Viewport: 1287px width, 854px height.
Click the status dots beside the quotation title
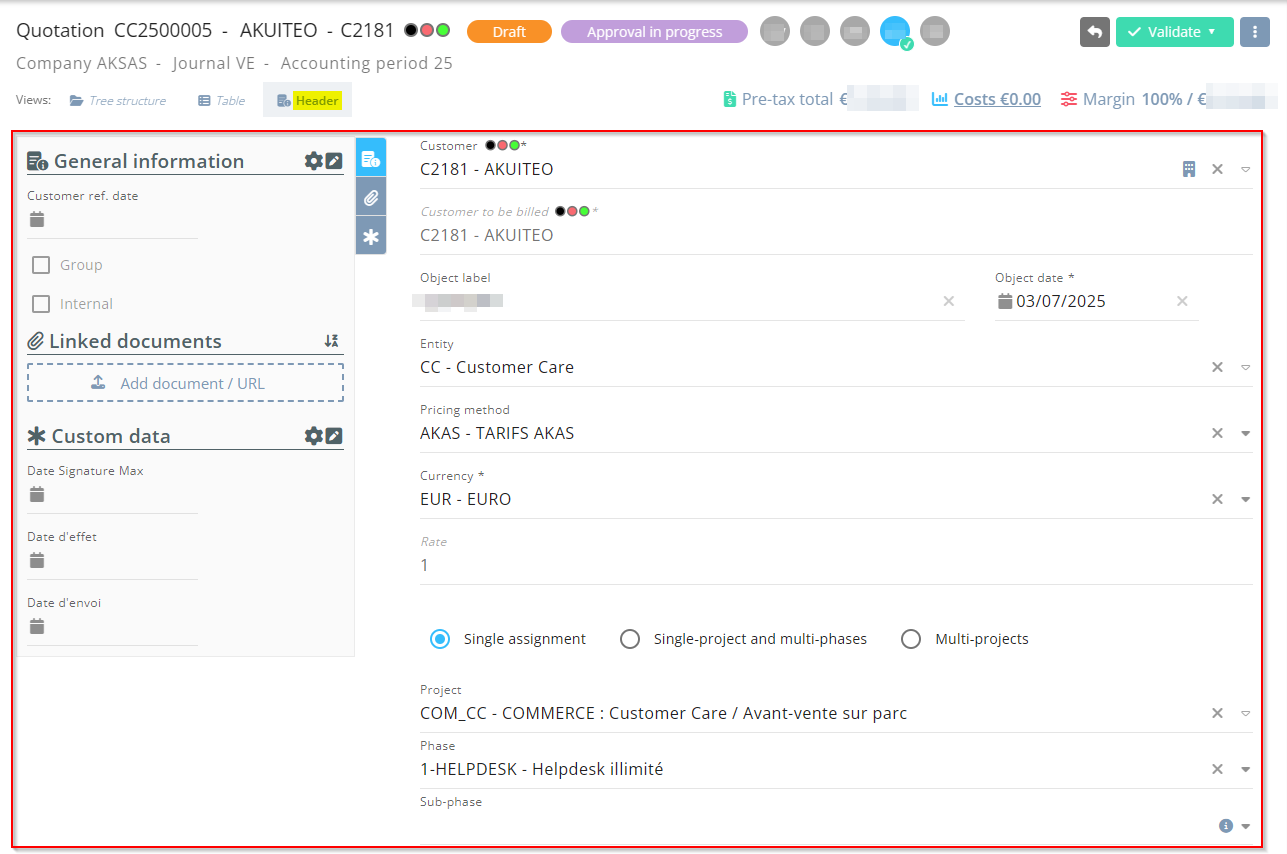427,30
